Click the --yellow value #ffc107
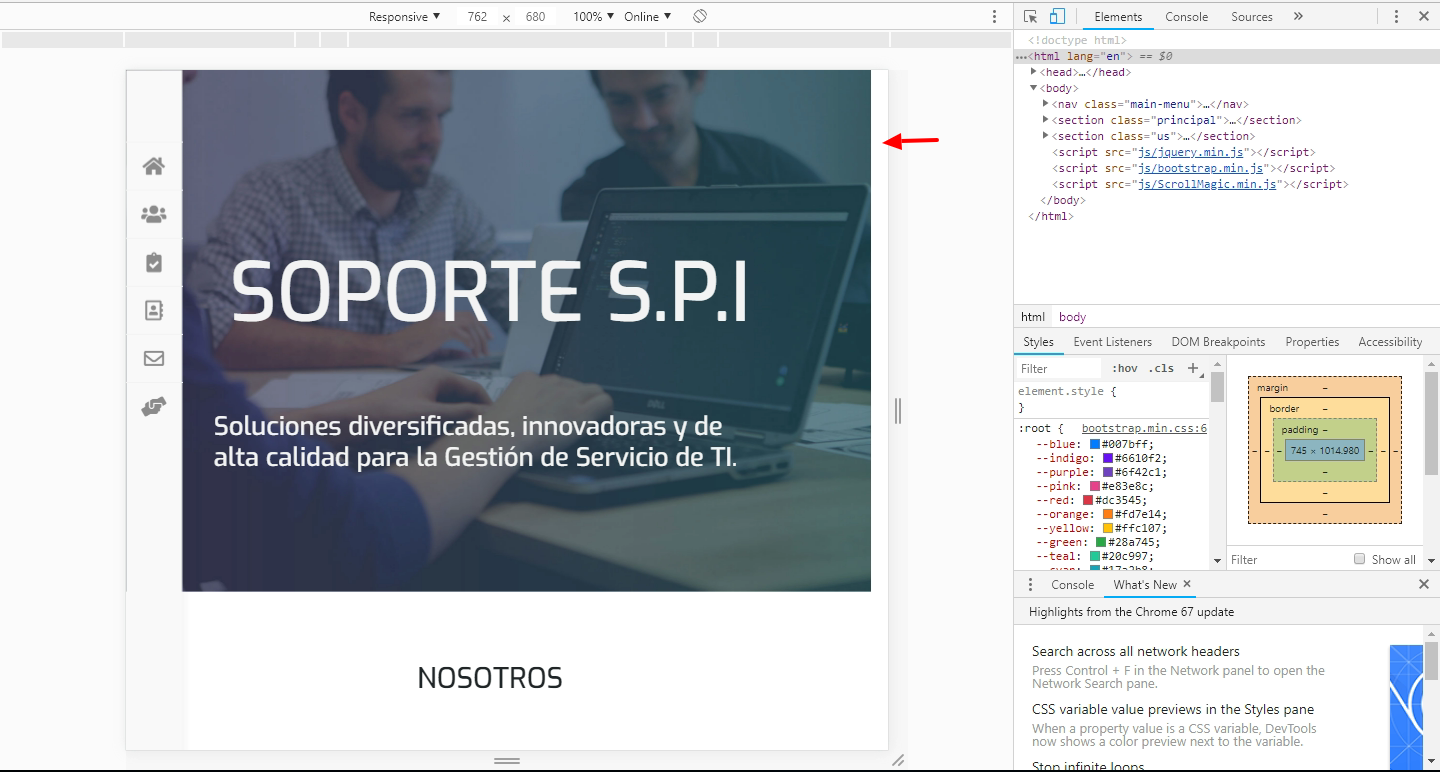Image resolution: width=1440 pixels, height=772 pixels. 1140,528
